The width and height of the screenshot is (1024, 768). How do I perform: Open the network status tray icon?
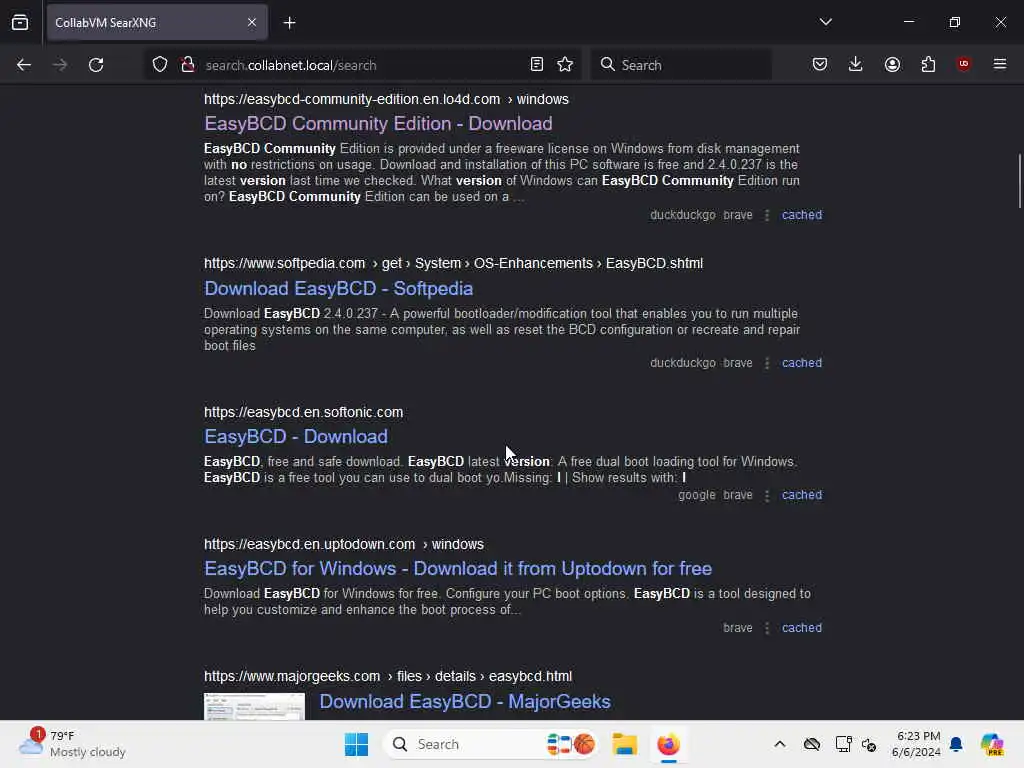[843, 744]
